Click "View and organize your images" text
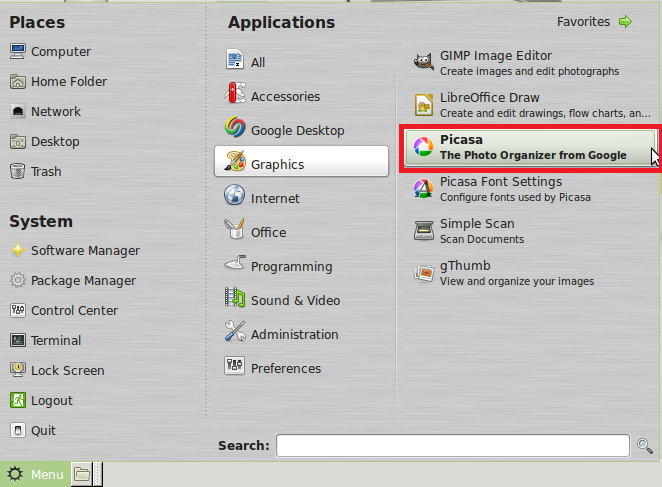 pyautogui.click(x=517, y=281)
